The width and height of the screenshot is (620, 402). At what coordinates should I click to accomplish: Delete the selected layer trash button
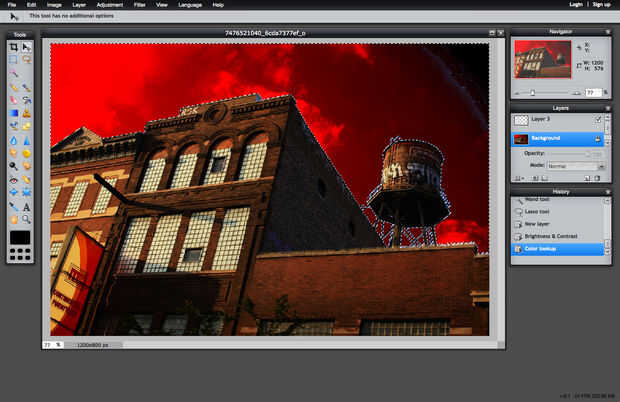click(x=597, y=179)
